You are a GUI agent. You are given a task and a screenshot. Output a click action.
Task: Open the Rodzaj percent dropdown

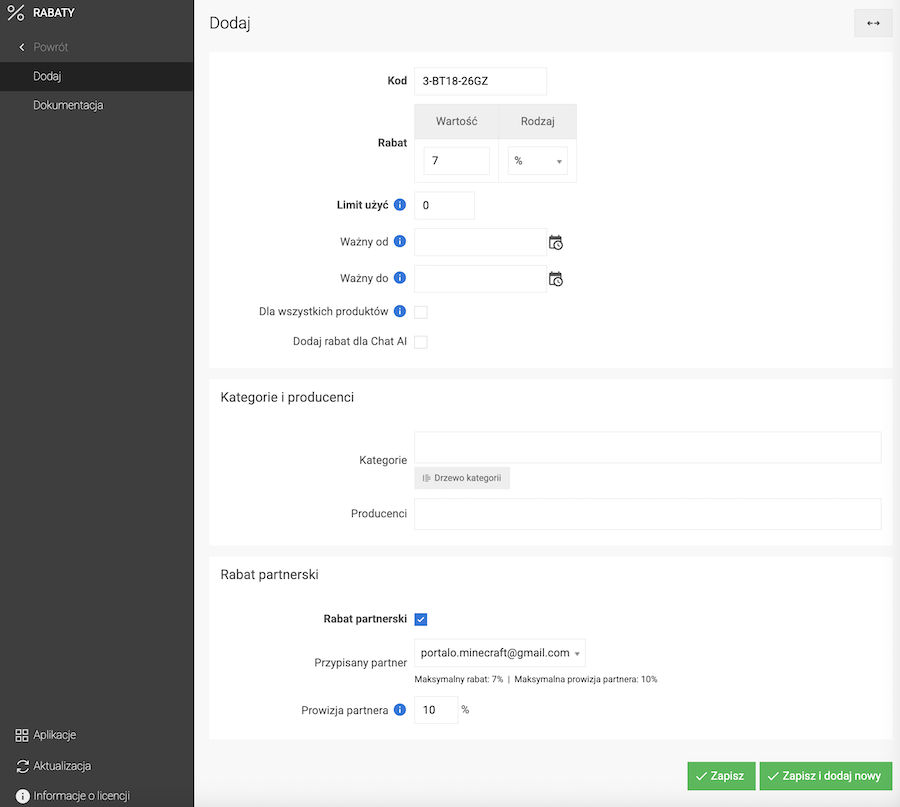point(537,161)
